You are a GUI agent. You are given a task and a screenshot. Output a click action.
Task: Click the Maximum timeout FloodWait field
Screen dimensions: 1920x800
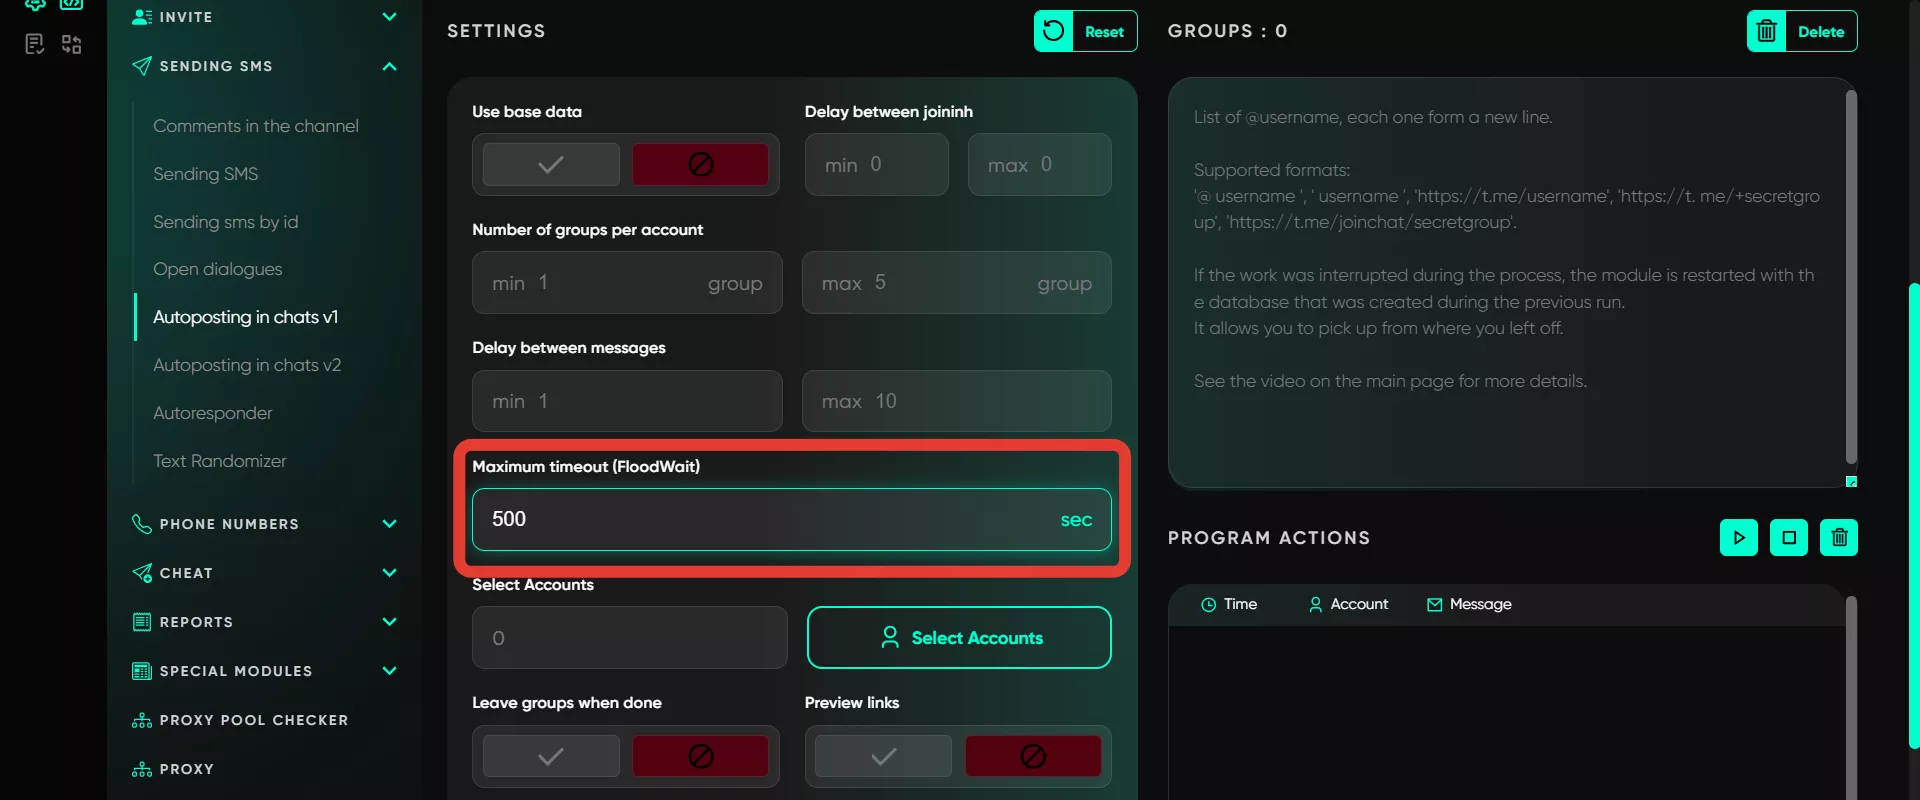792,519
